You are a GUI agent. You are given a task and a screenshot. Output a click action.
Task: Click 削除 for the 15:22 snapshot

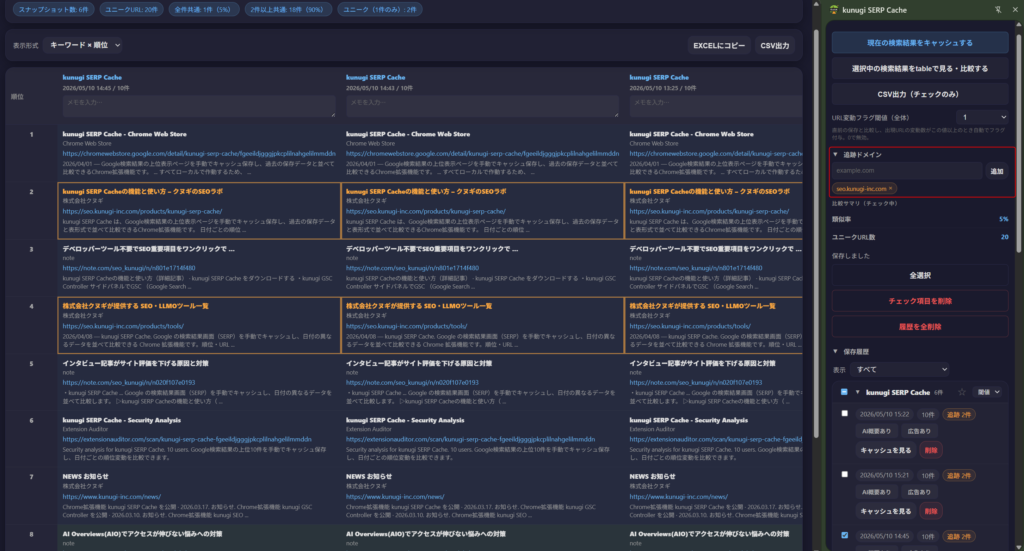click(x=931, y=450)
